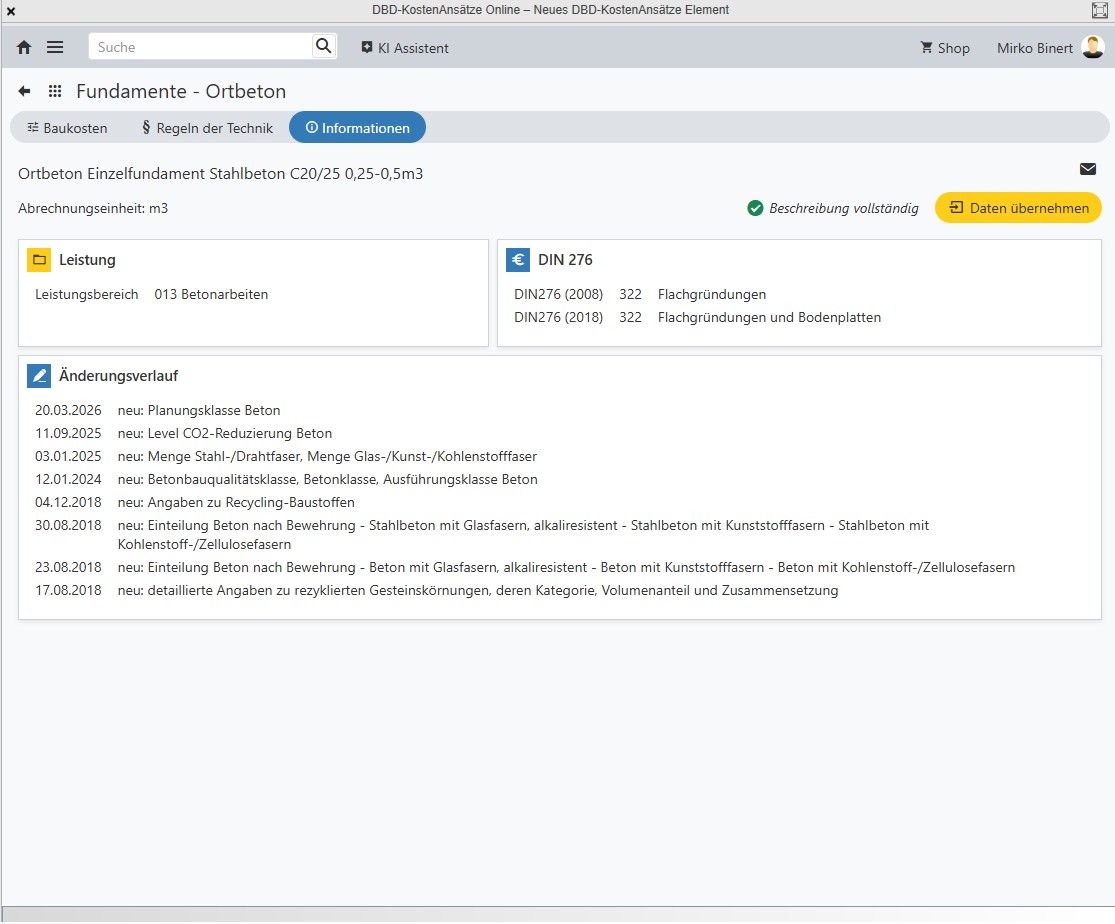Viewport: 1115px width, 924px height.
Task: Click the DIN 276 euro icon
Action: [x=518, y=260]
